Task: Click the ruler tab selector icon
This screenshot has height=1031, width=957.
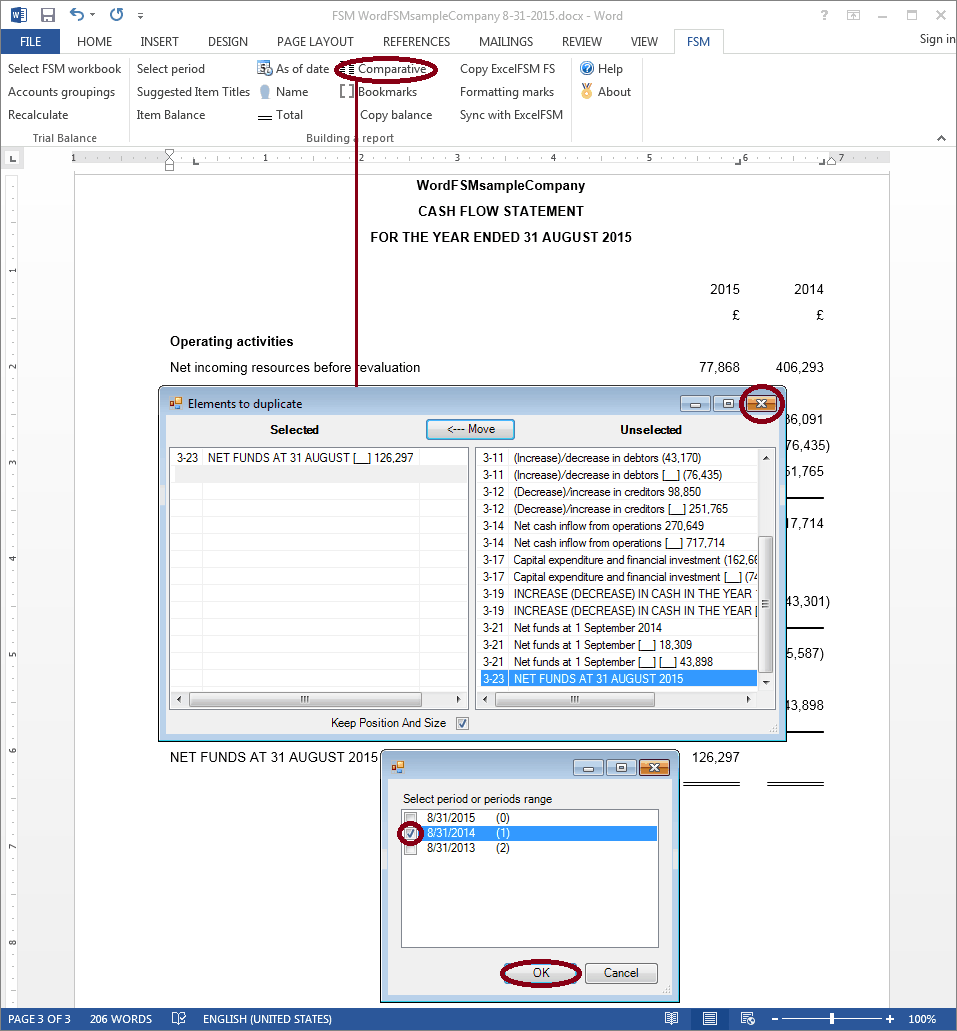Action: 12,158
